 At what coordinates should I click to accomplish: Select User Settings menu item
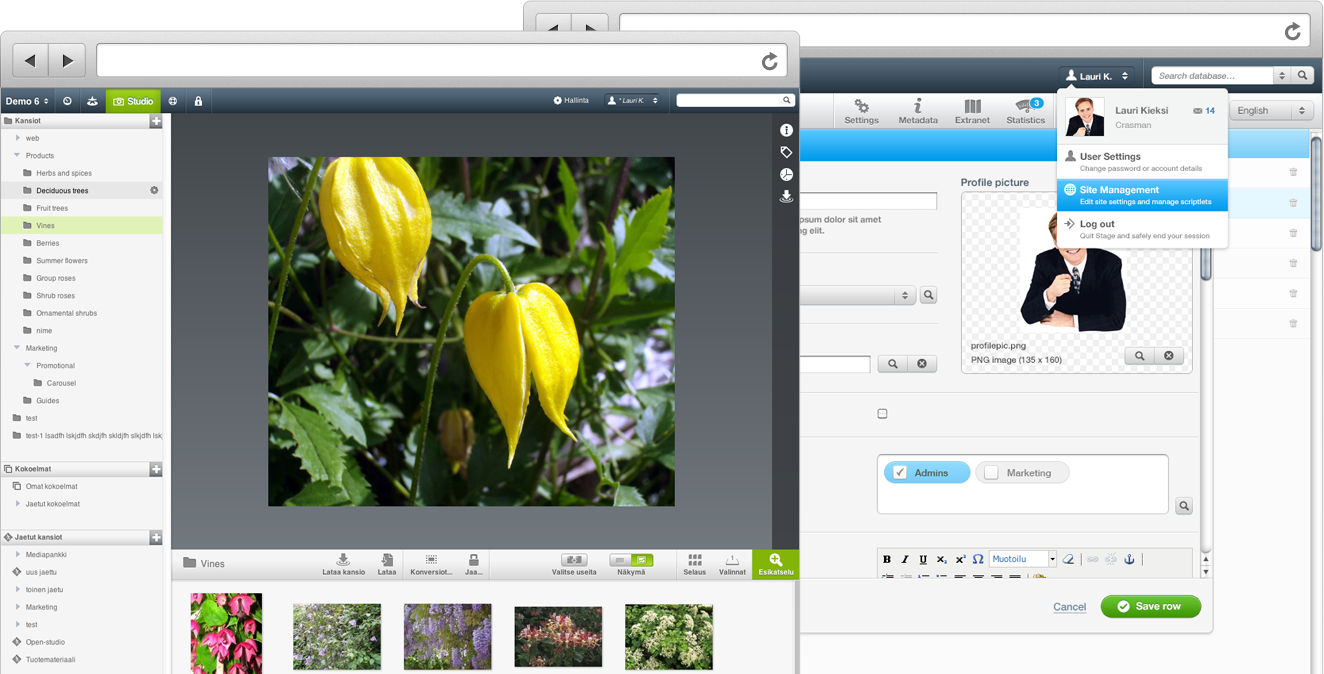click(x=1142, y=162)
